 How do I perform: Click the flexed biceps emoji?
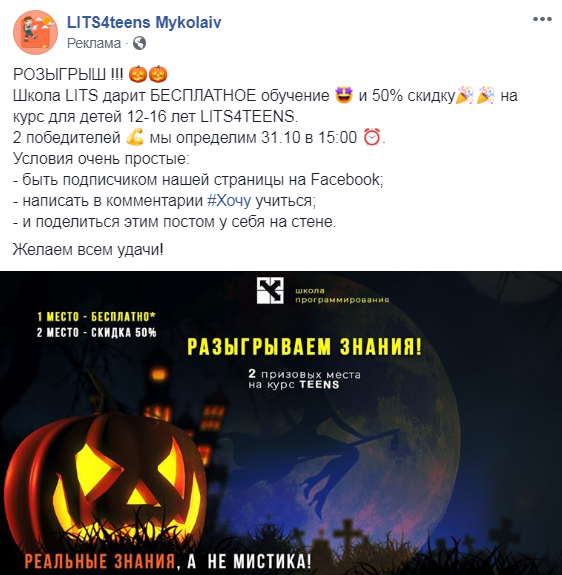coord(135,138)
